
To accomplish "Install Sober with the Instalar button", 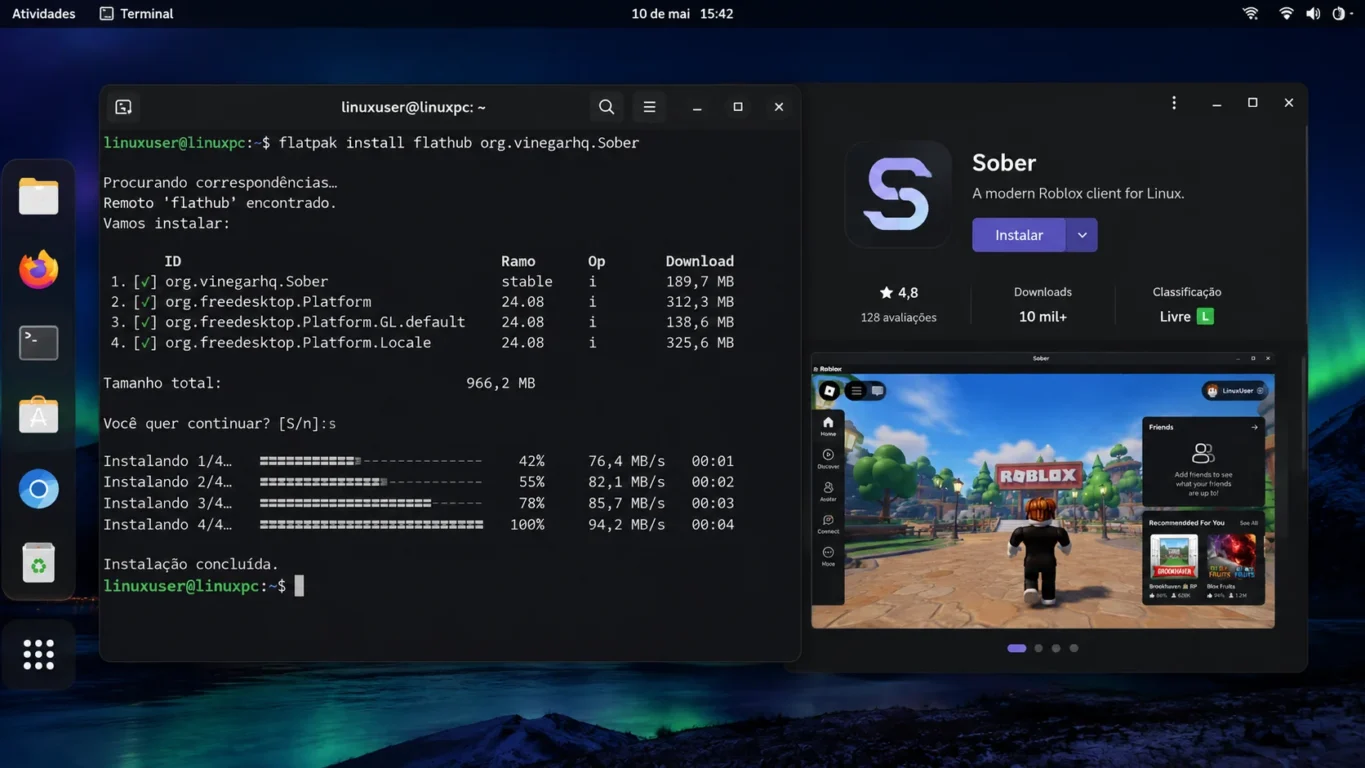I will pos(1019,235).
